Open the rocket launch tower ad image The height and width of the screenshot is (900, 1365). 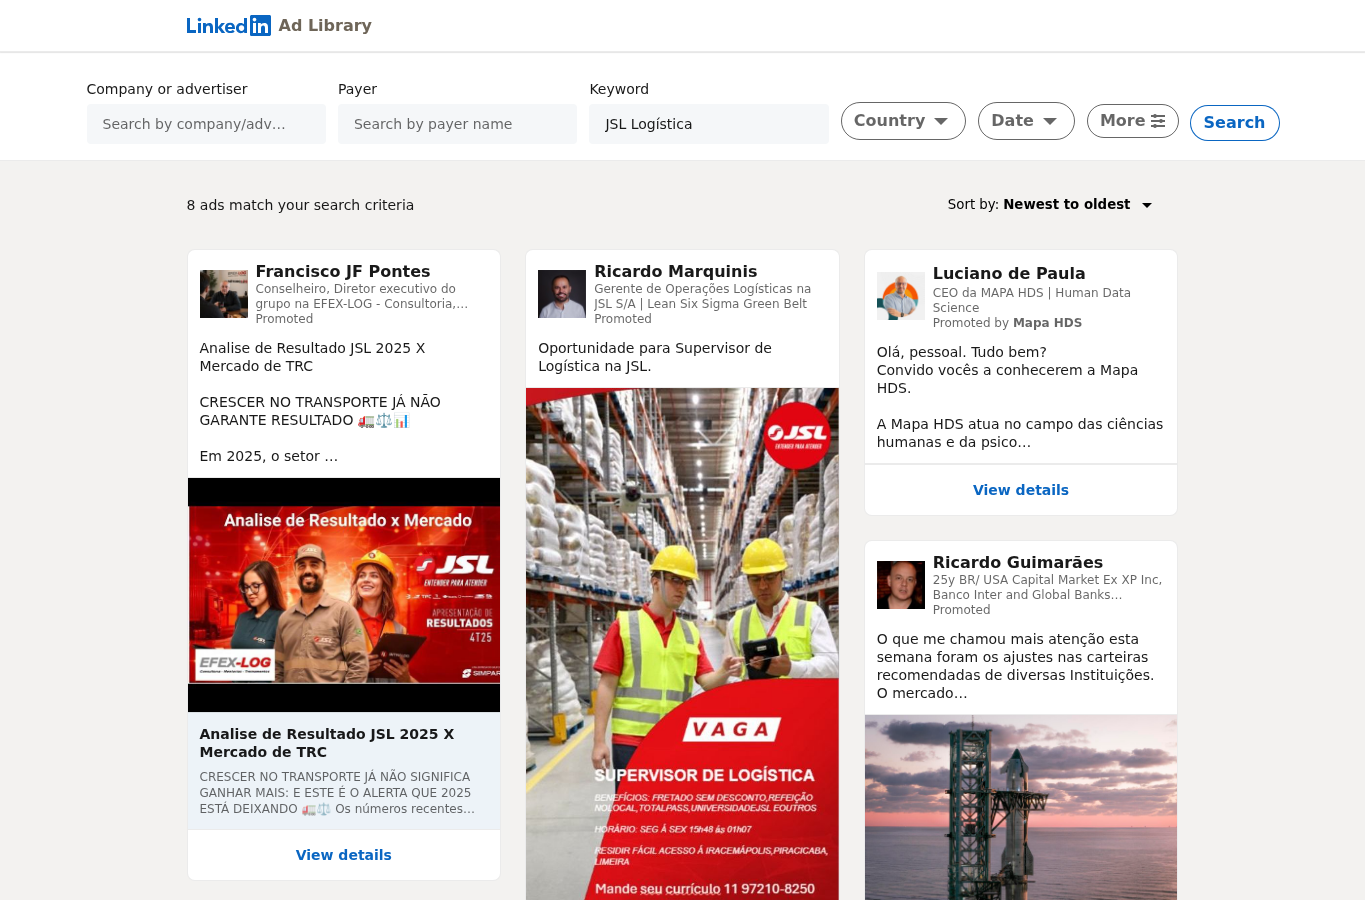pyautogui.click(x=1021, y=807)
